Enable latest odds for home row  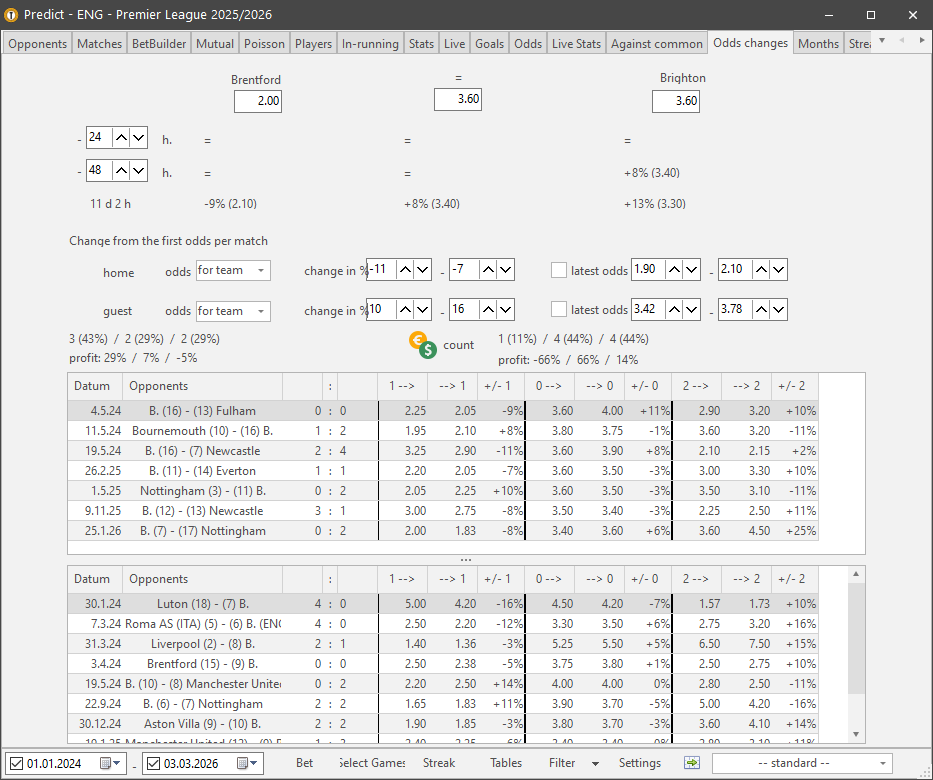(558, 269)
